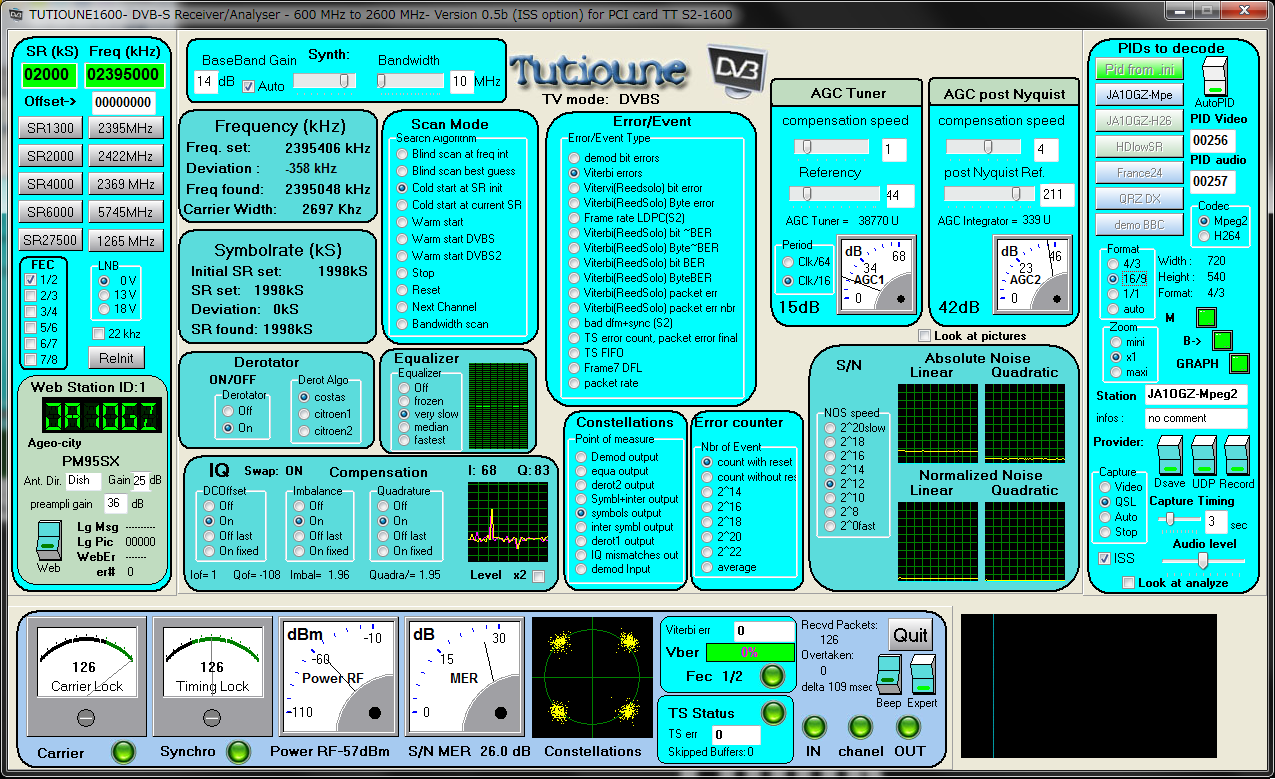Click the Synchro green LED
1275x779 pixels.
(238, 751)
